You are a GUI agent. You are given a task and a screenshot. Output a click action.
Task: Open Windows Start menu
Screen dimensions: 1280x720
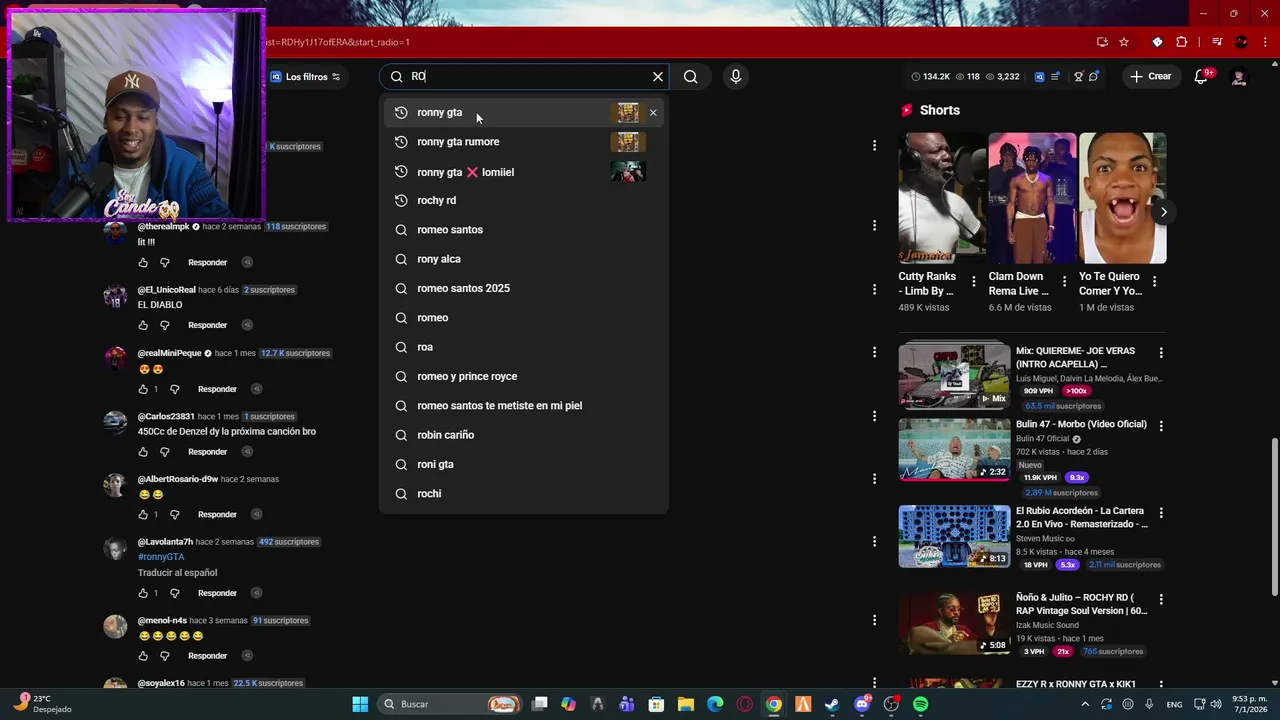click(x=360, y=704)
